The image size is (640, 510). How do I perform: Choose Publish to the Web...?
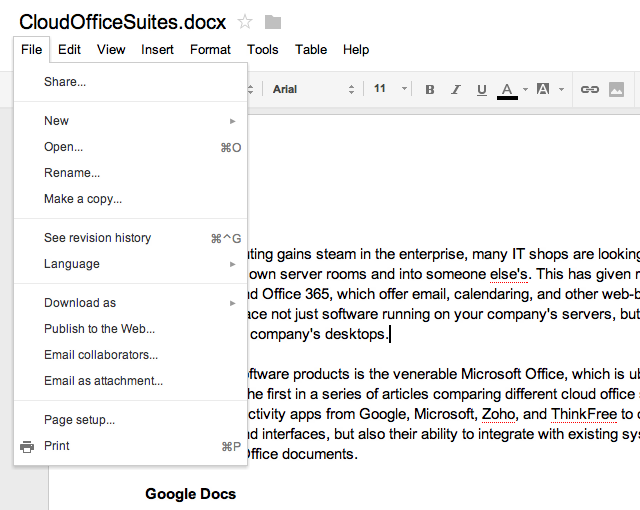pos(131,329)
